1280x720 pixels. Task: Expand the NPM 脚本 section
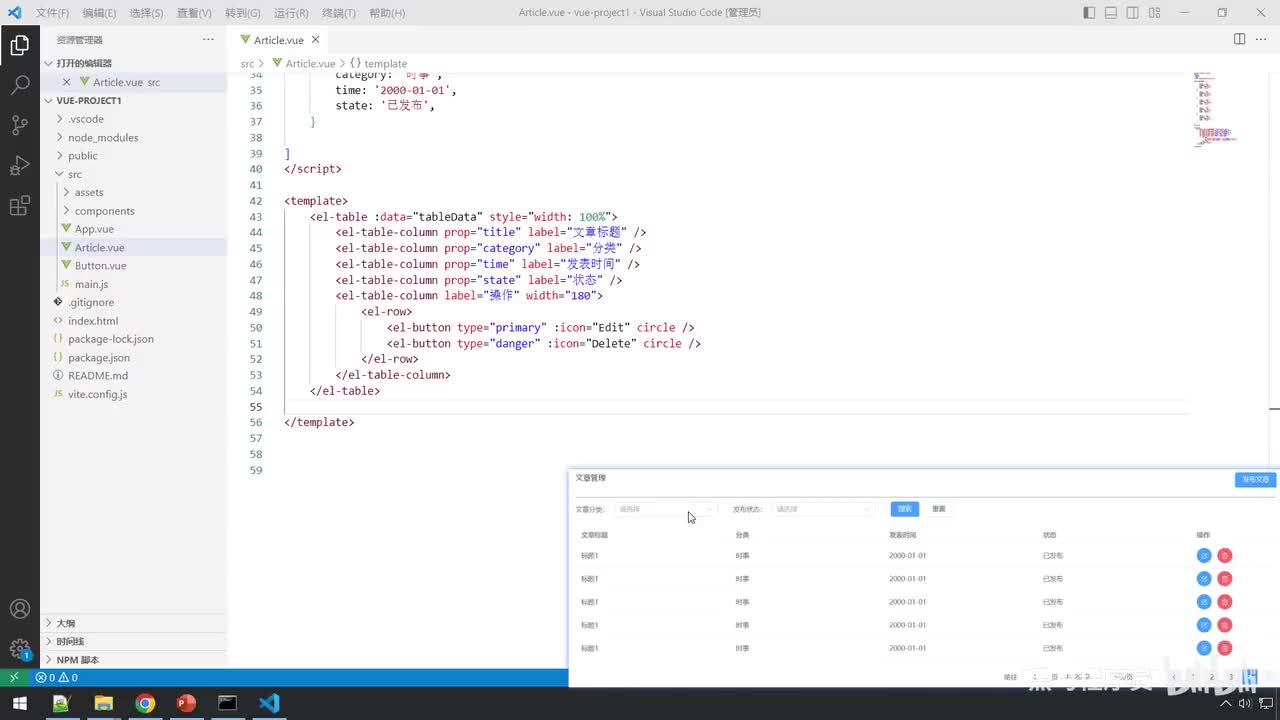click(77, 660)
